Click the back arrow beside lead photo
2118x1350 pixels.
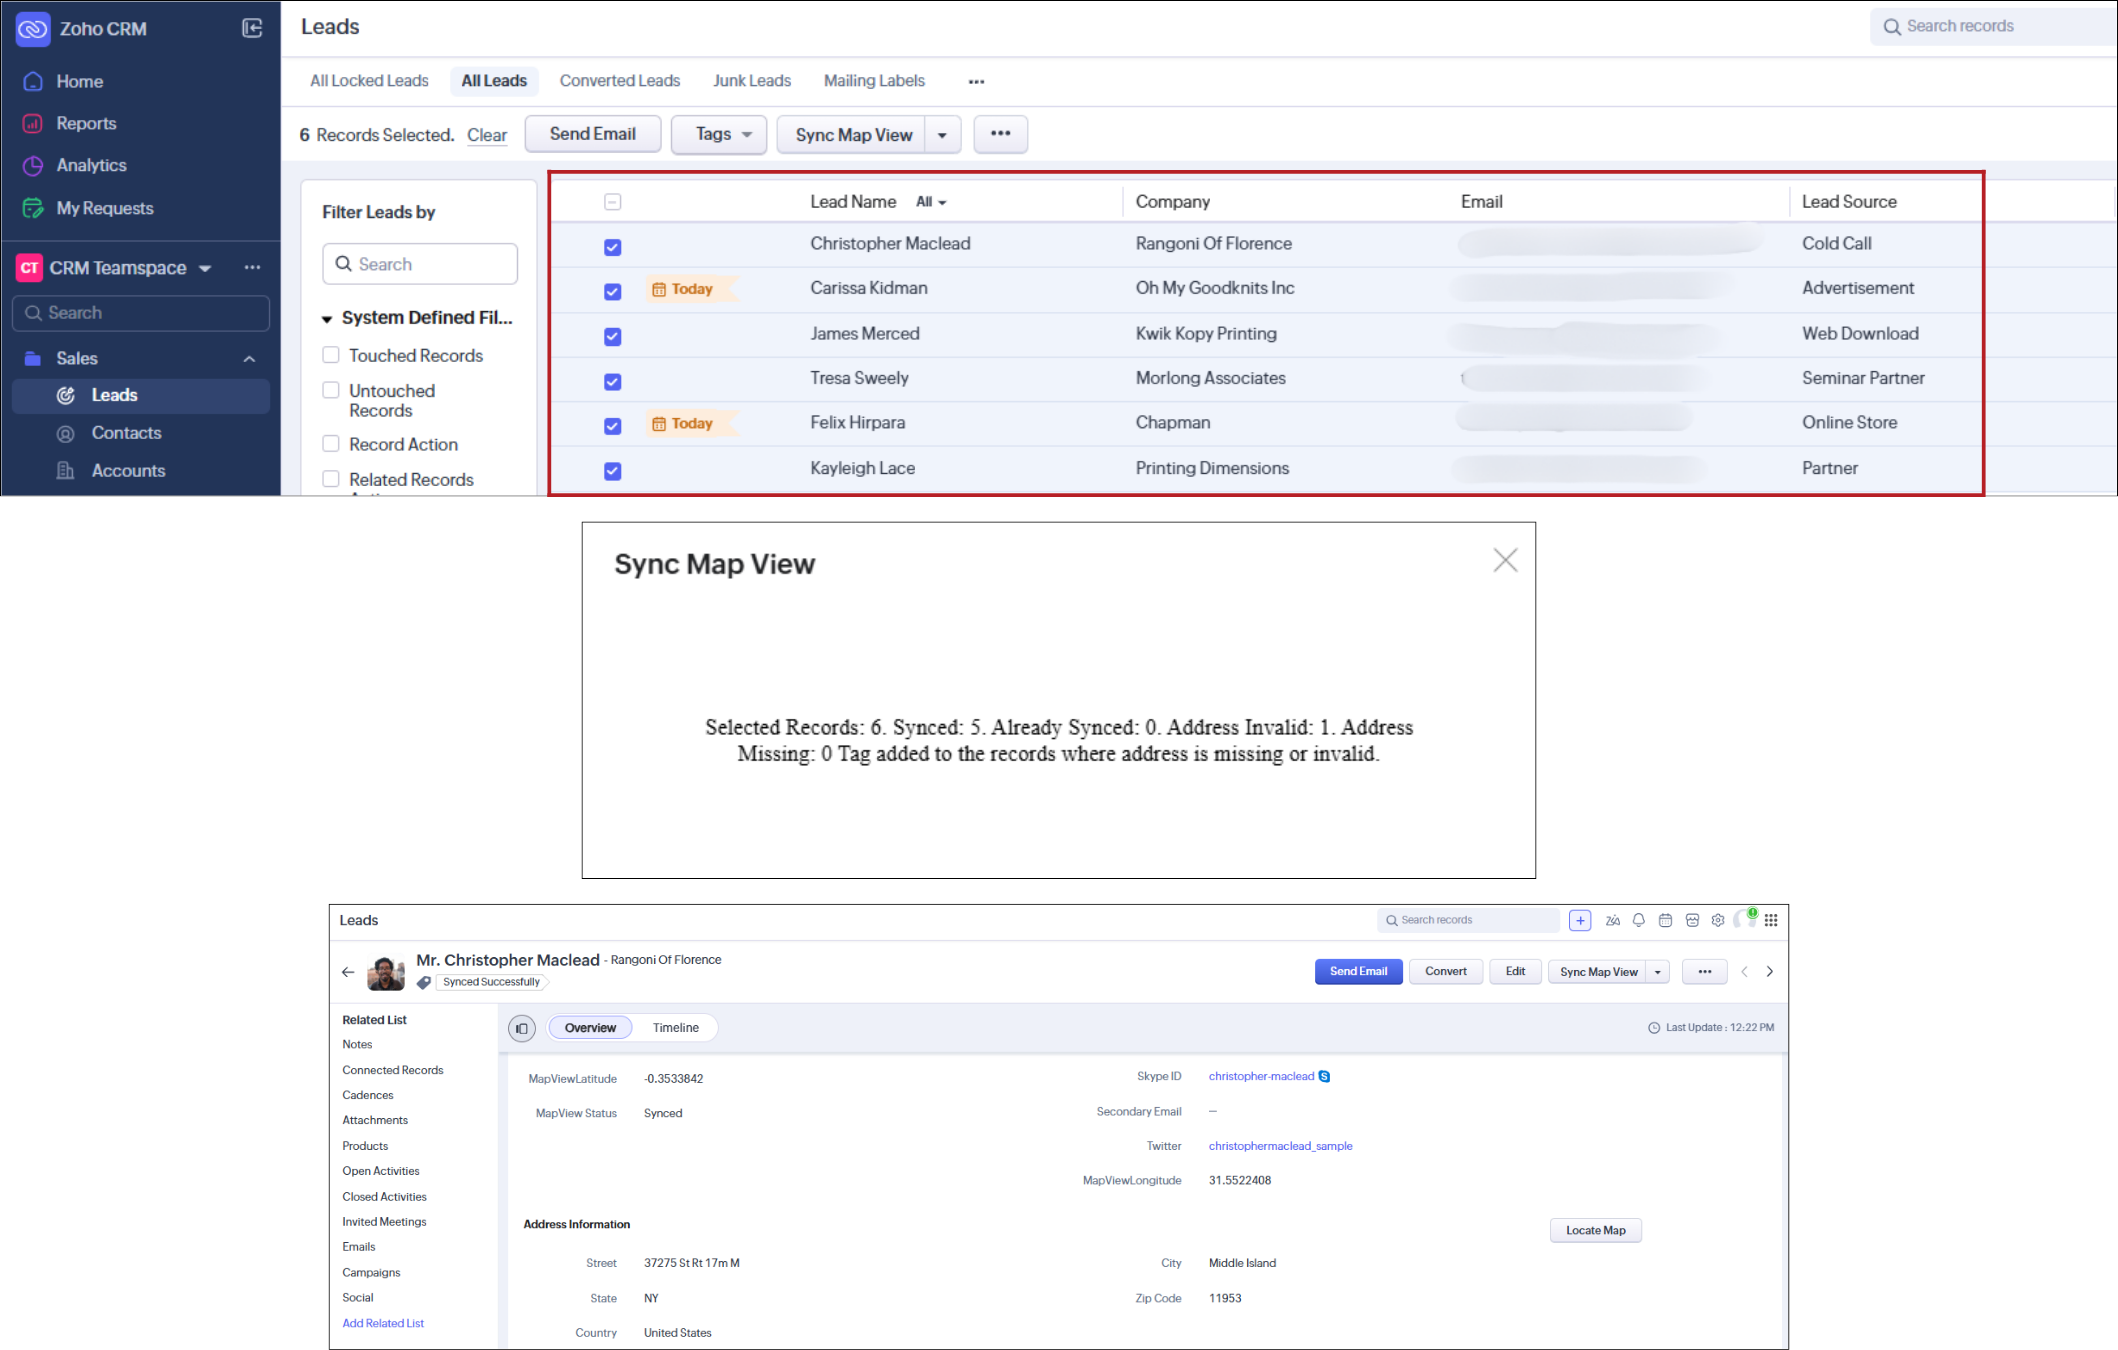(x=348, y=972)
